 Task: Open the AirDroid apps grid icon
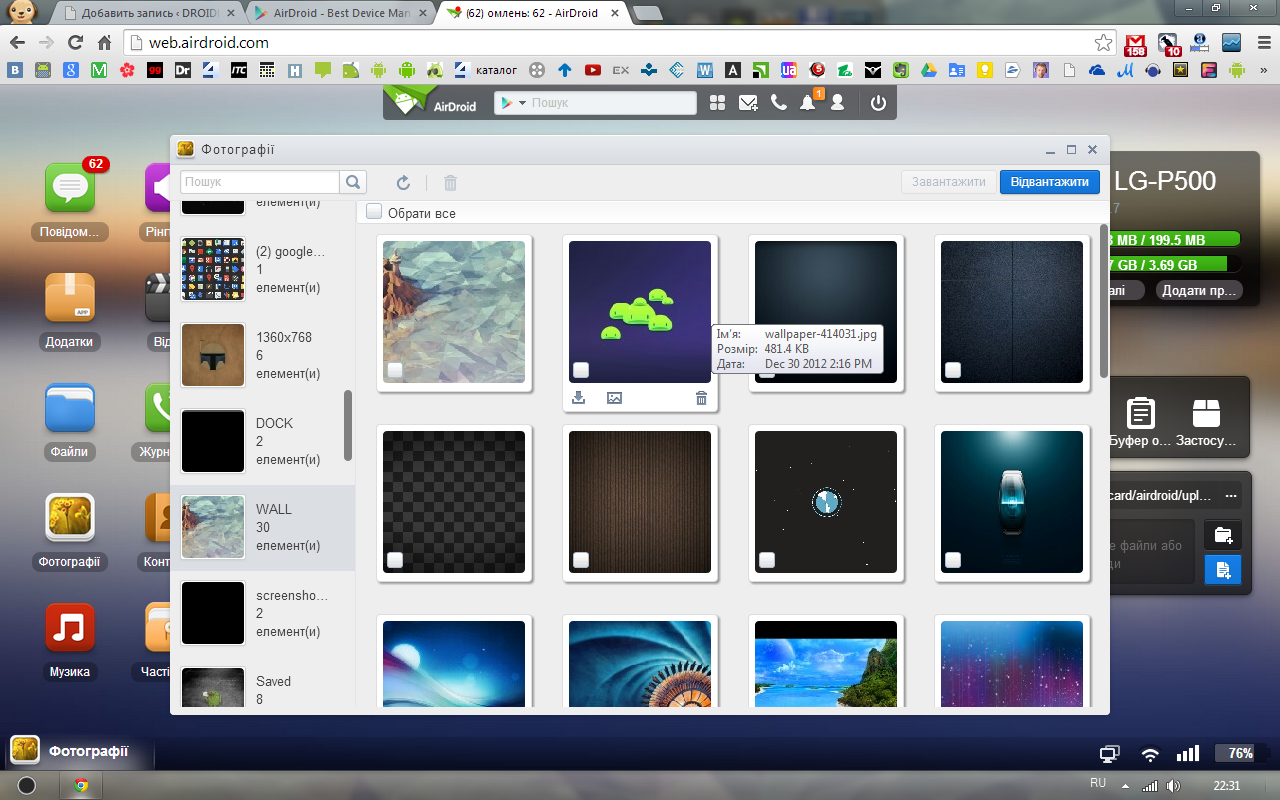coord(717,103)
